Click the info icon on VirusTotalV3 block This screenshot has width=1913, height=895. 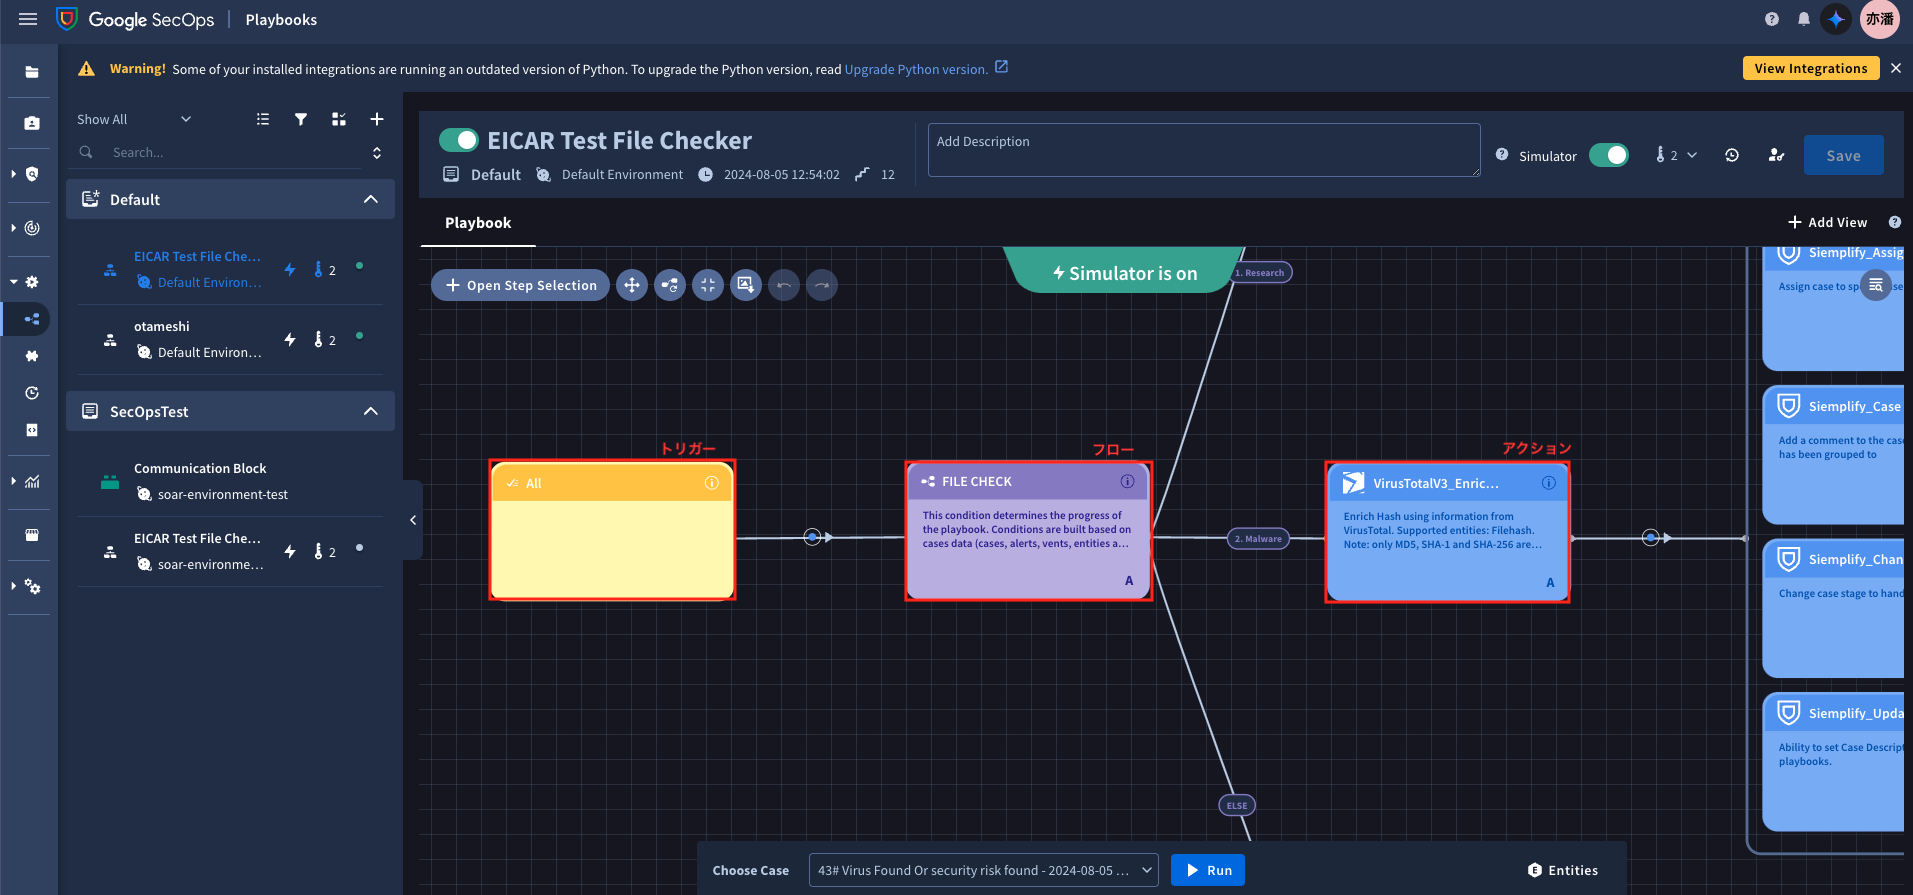tap(1548, 483)
